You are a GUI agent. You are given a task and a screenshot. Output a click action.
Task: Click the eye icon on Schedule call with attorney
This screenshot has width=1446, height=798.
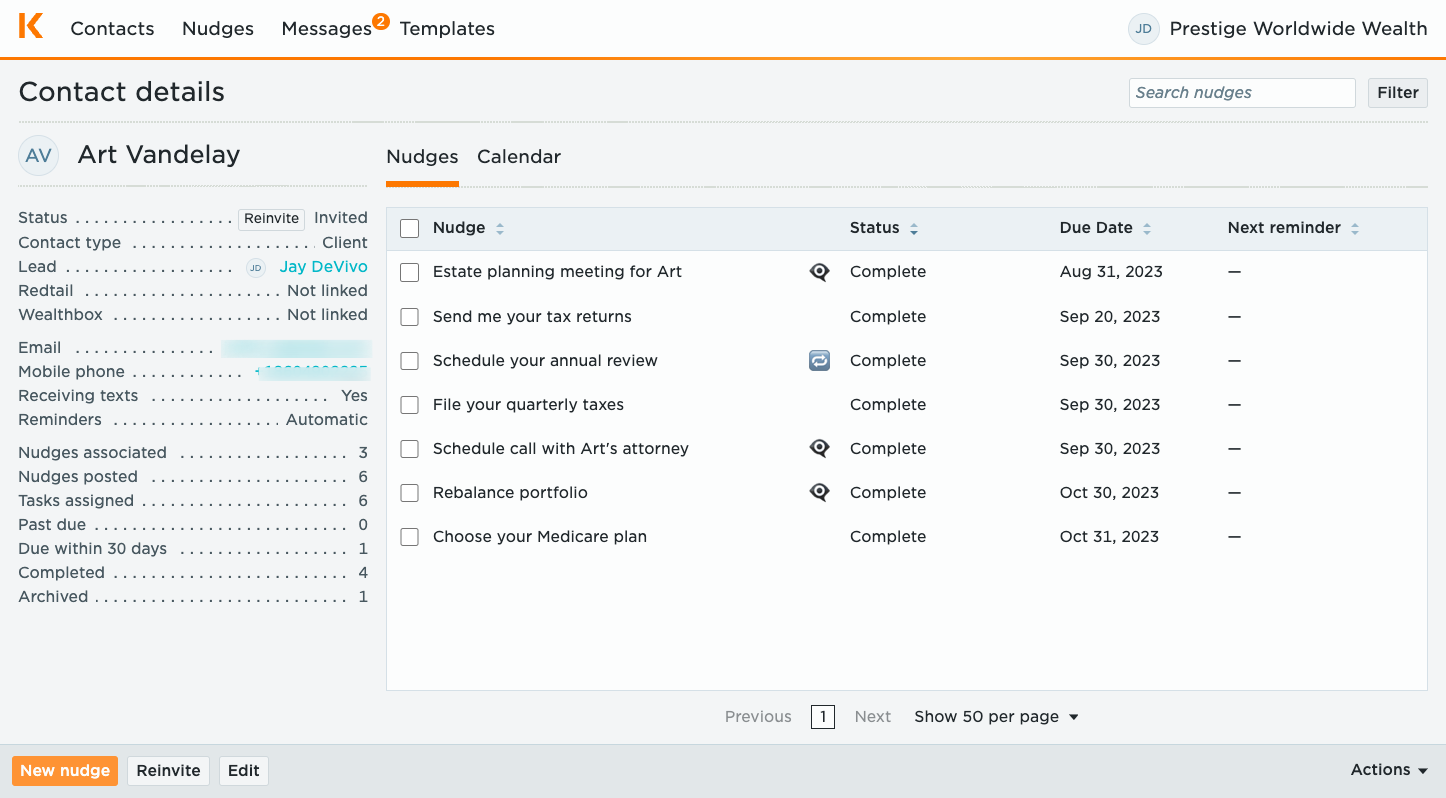[x=819, y=449]
